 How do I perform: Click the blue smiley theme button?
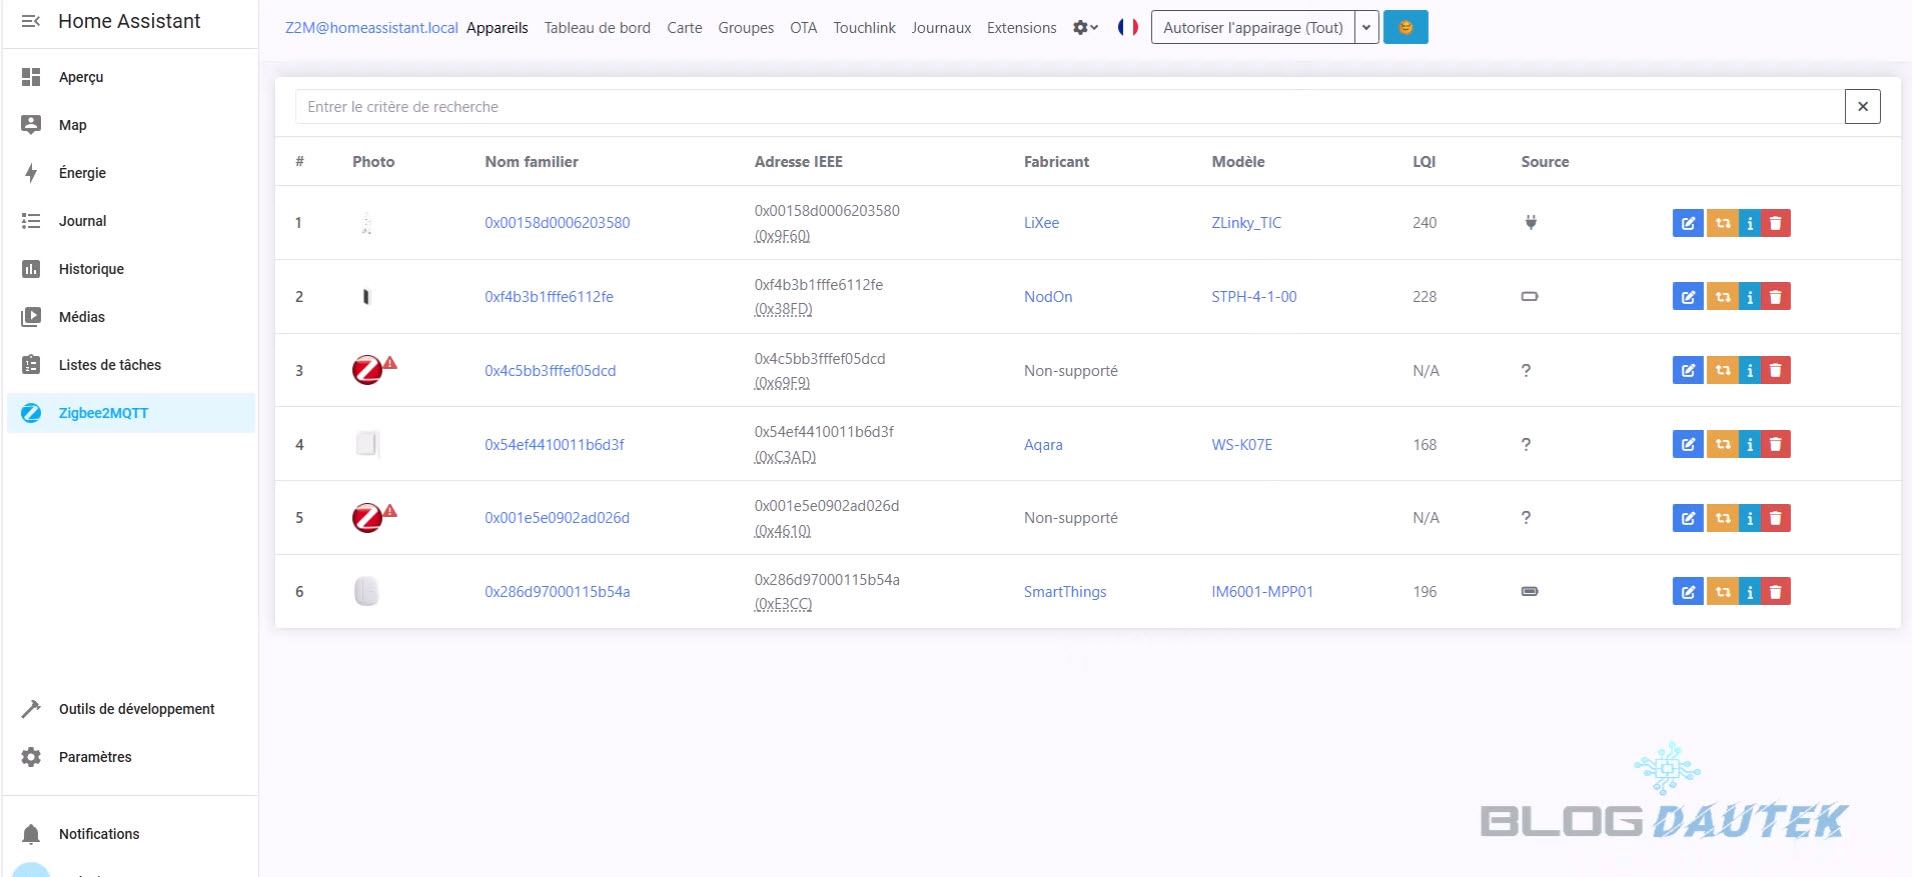click(1405, 27)
